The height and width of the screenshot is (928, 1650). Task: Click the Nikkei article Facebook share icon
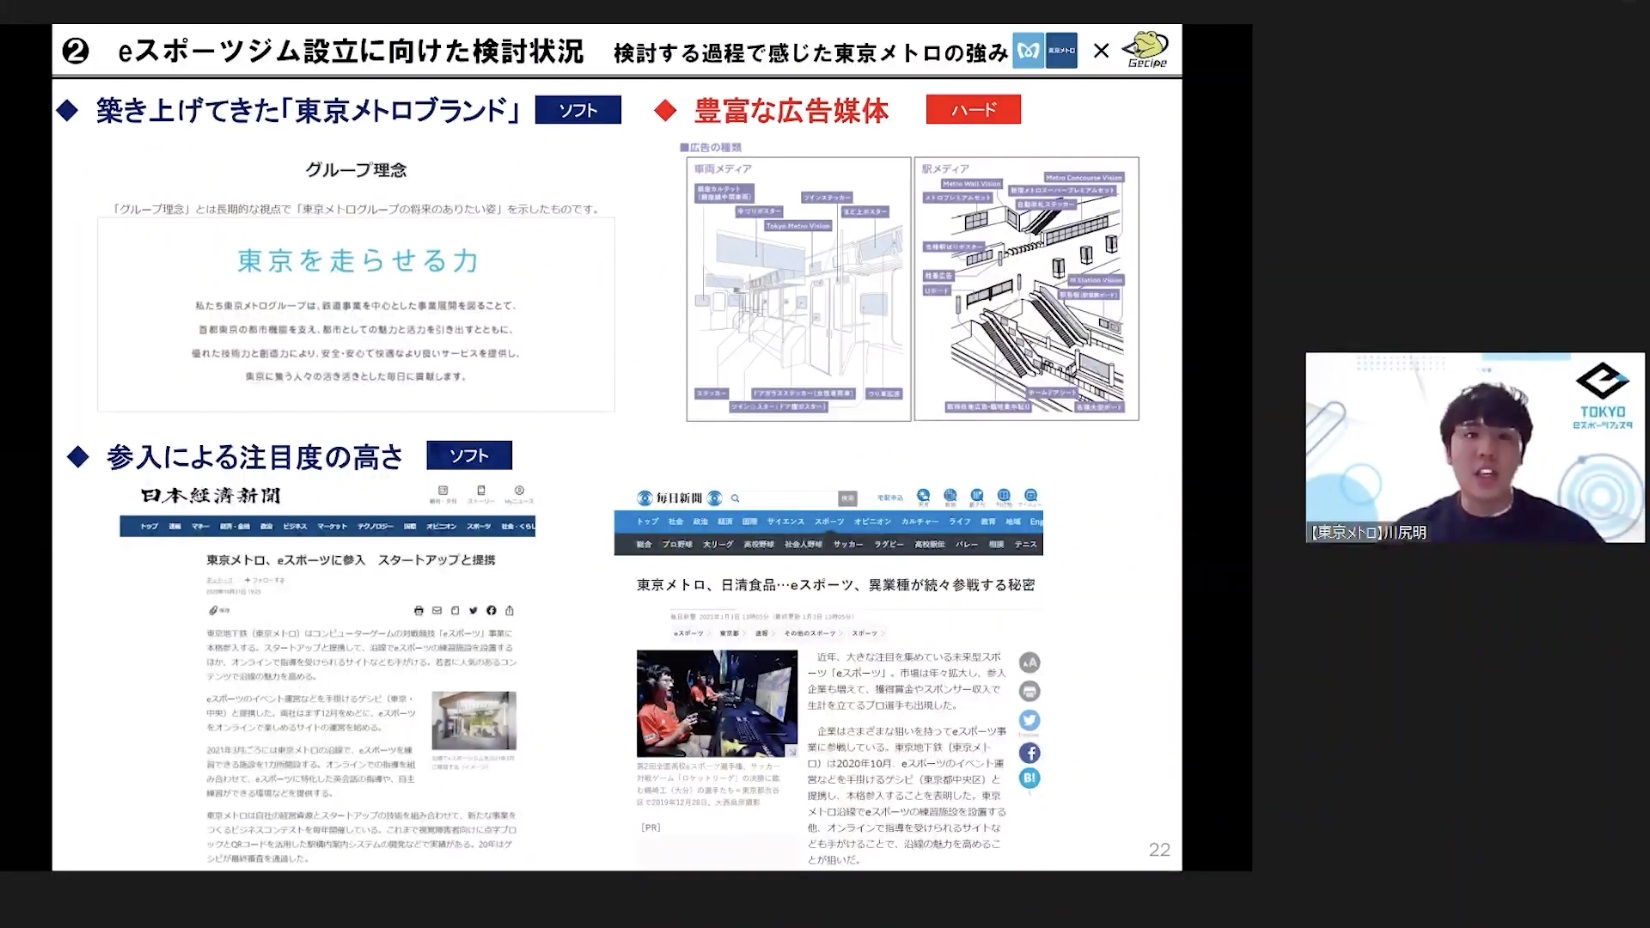[491, 610]
